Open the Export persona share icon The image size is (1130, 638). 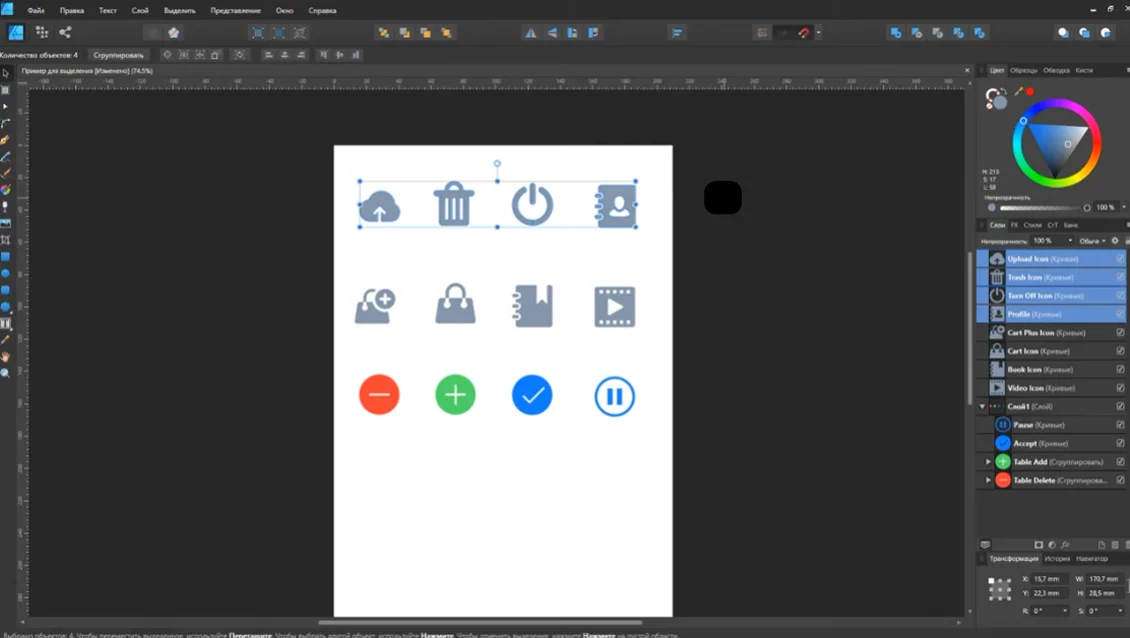[x=65, y=32]
